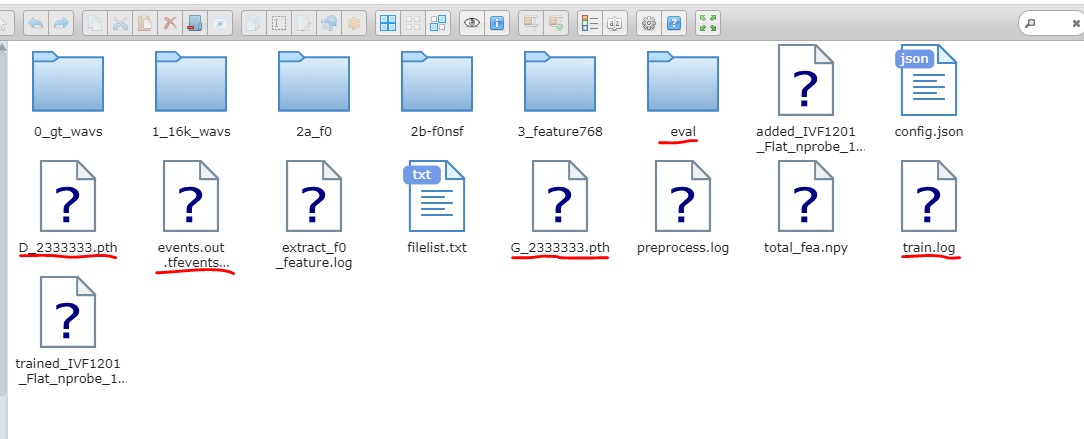The width and height of the screenshot is (1084, 439).
Task: Click the red X Delete icon
Action: click(x=169, y=24)
